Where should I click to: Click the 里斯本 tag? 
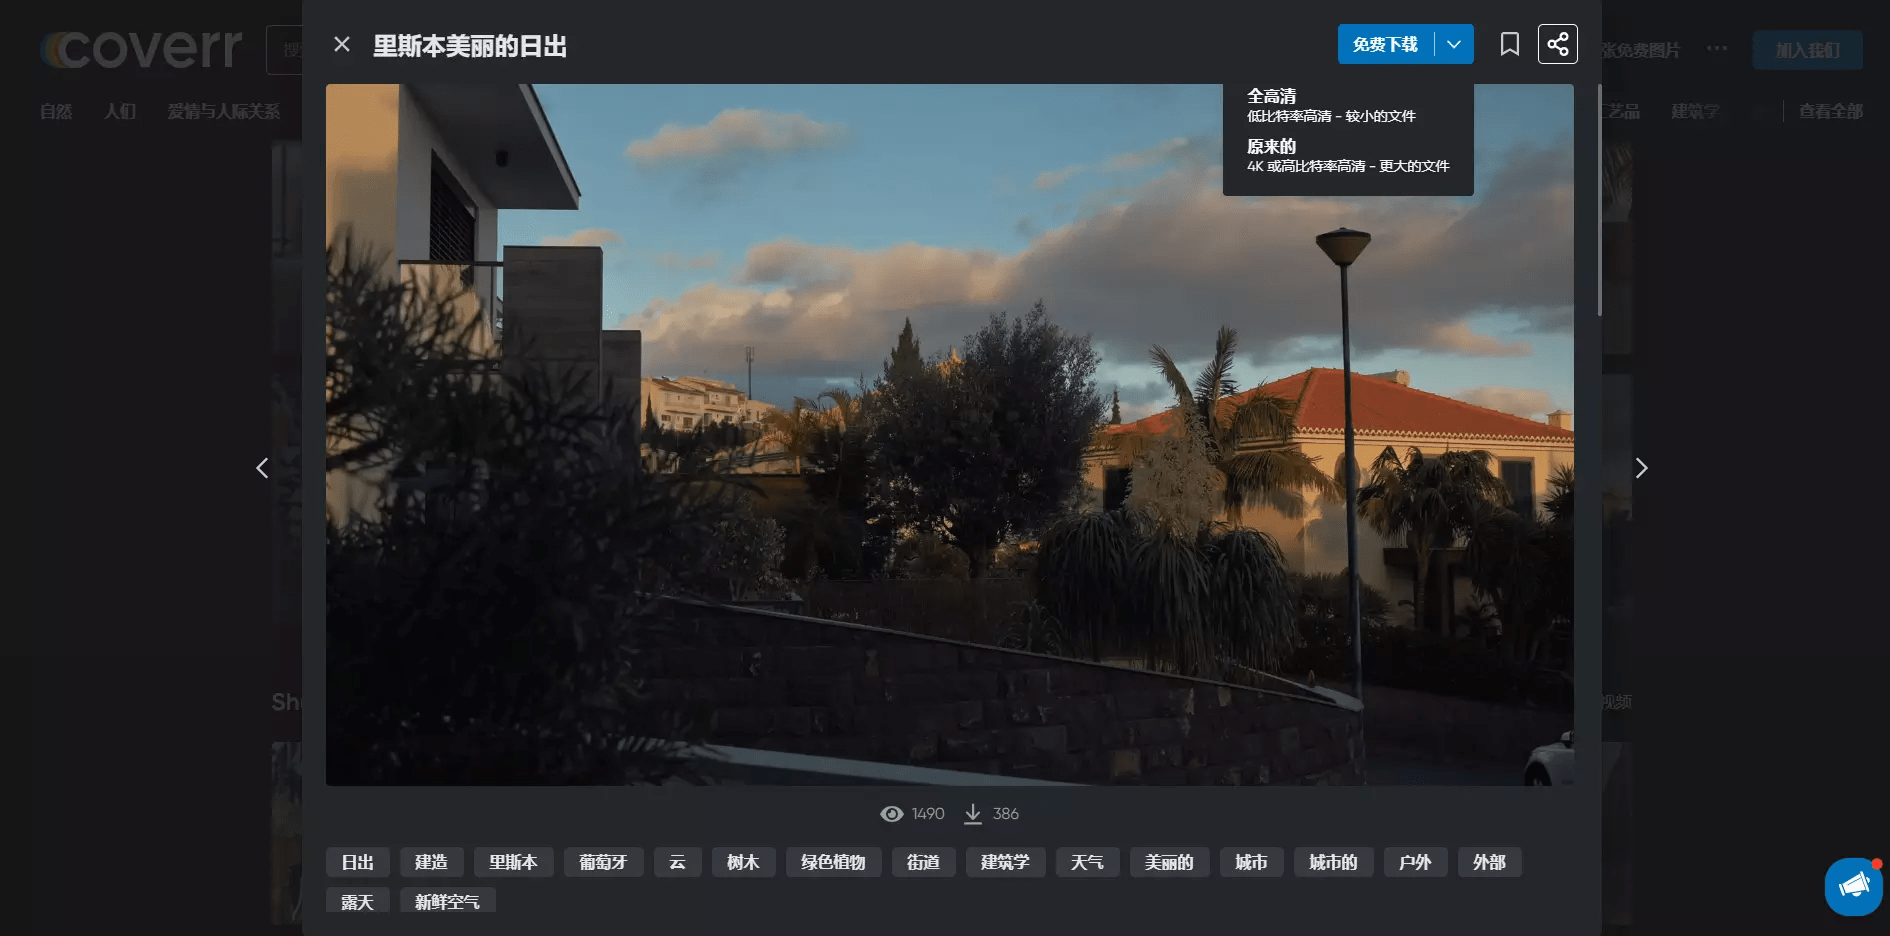[514, 862]
